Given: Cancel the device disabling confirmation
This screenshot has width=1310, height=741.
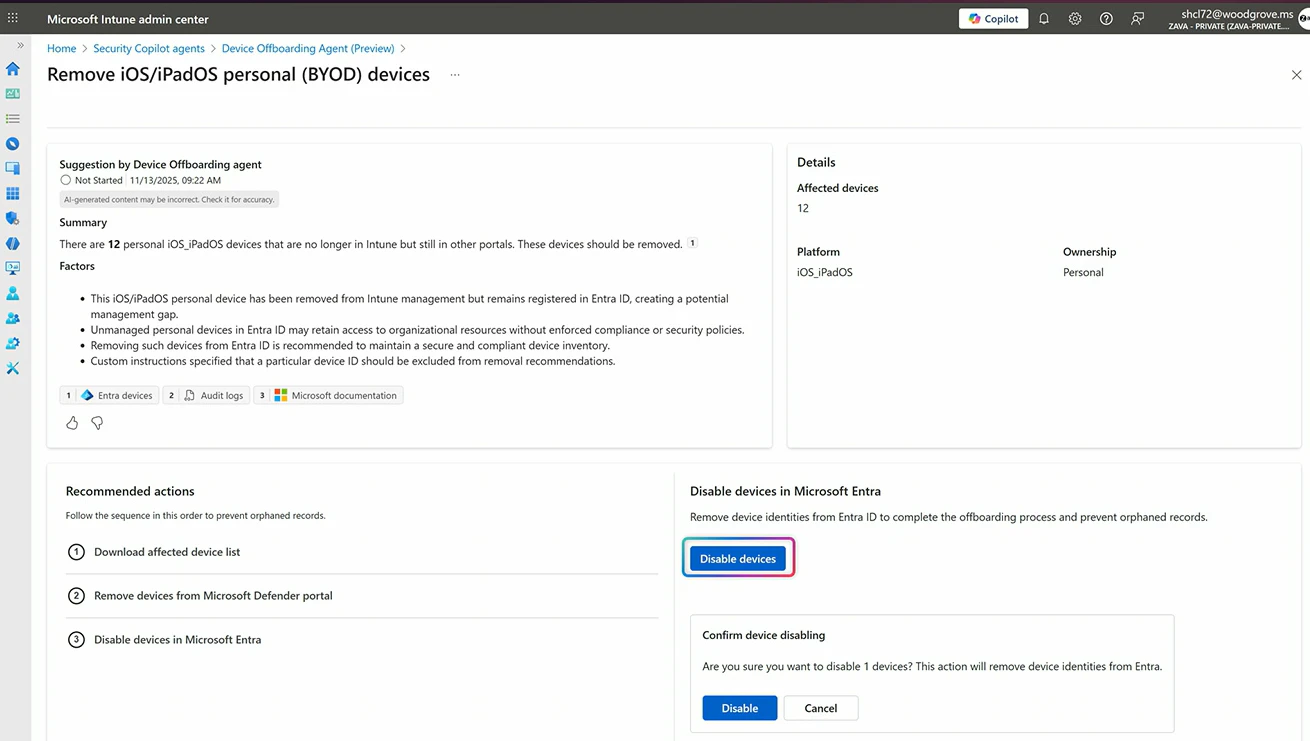Looking at the screenshot, I should pos(821,708).
